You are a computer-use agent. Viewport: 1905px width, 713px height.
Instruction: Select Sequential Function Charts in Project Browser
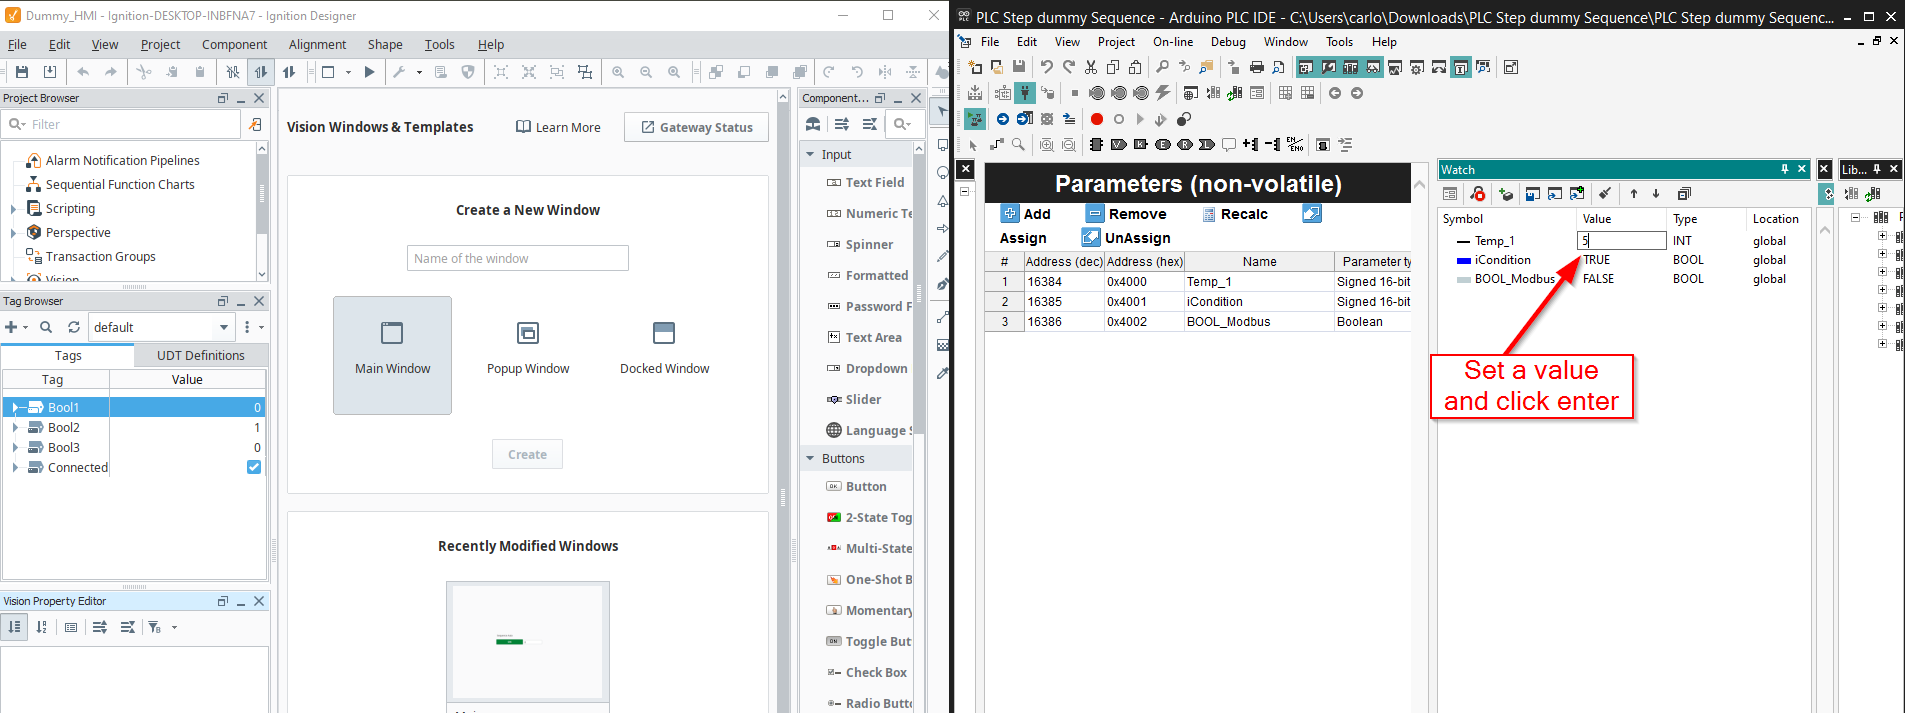tap(120, 185)
